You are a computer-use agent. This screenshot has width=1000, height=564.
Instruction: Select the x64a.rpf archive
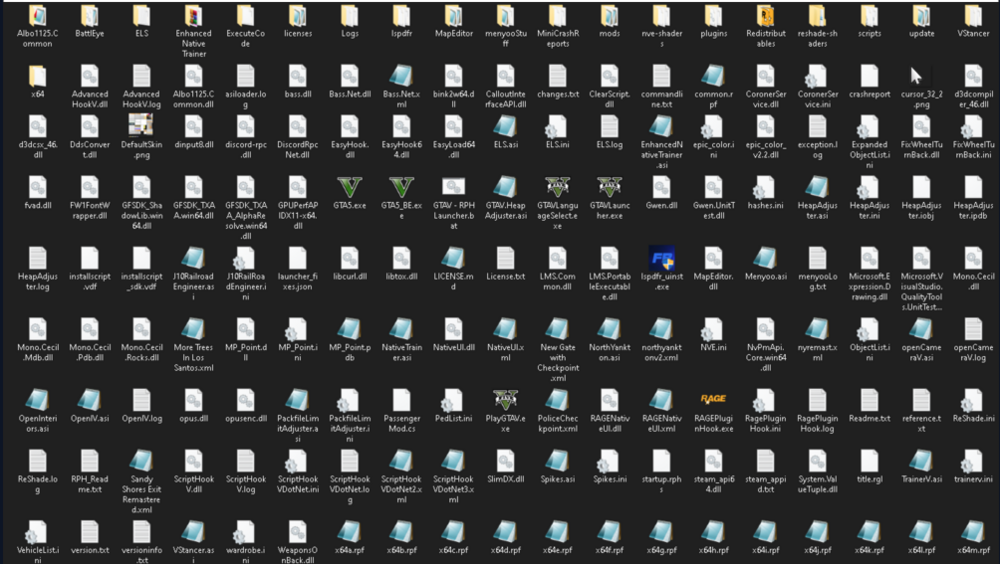[349, 532]
